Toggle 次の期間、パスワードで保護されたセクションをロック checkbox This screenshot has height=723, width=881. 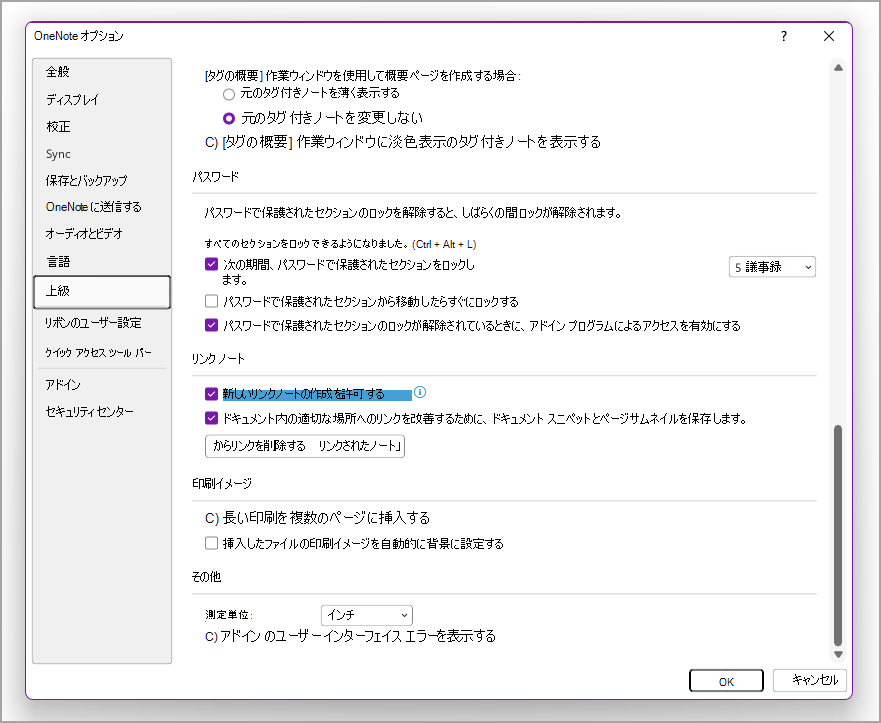click(x=211, y=264)
